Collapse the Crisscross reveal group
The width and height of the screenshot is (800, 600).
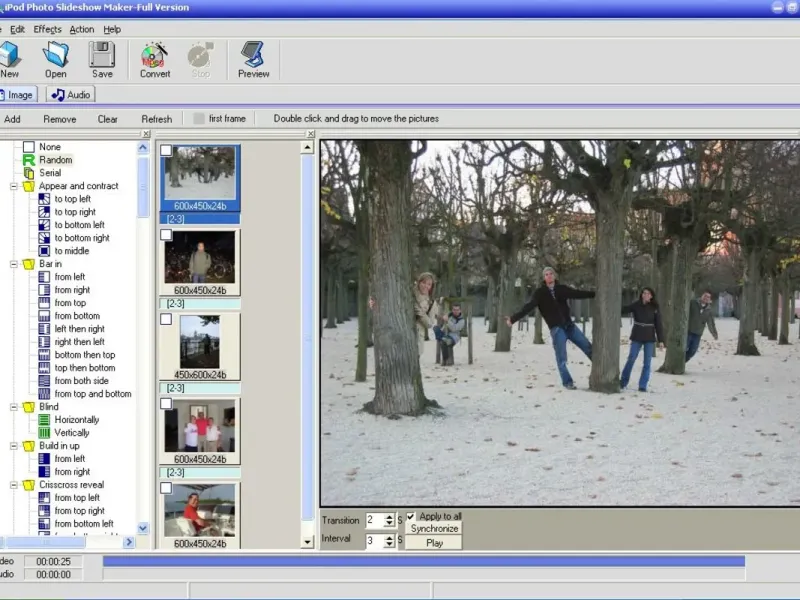point(15,485)
